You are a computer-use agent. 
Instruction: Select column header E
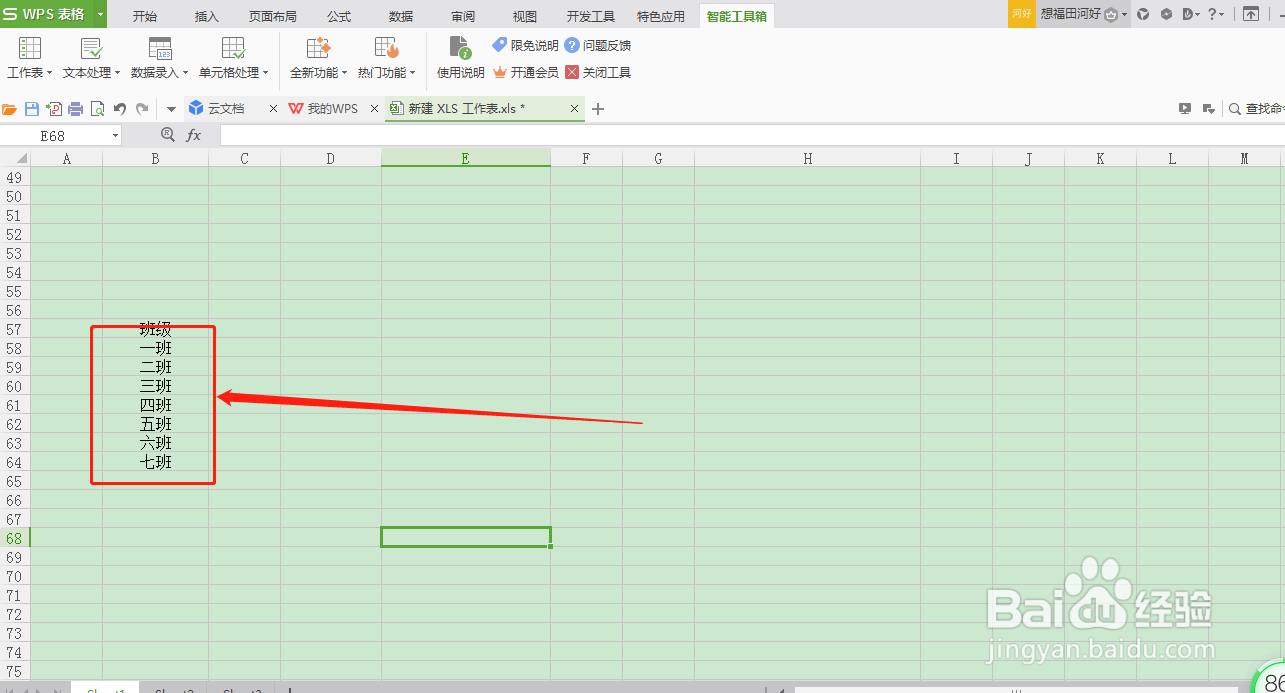pyautogui.click(x=466, y=158)
